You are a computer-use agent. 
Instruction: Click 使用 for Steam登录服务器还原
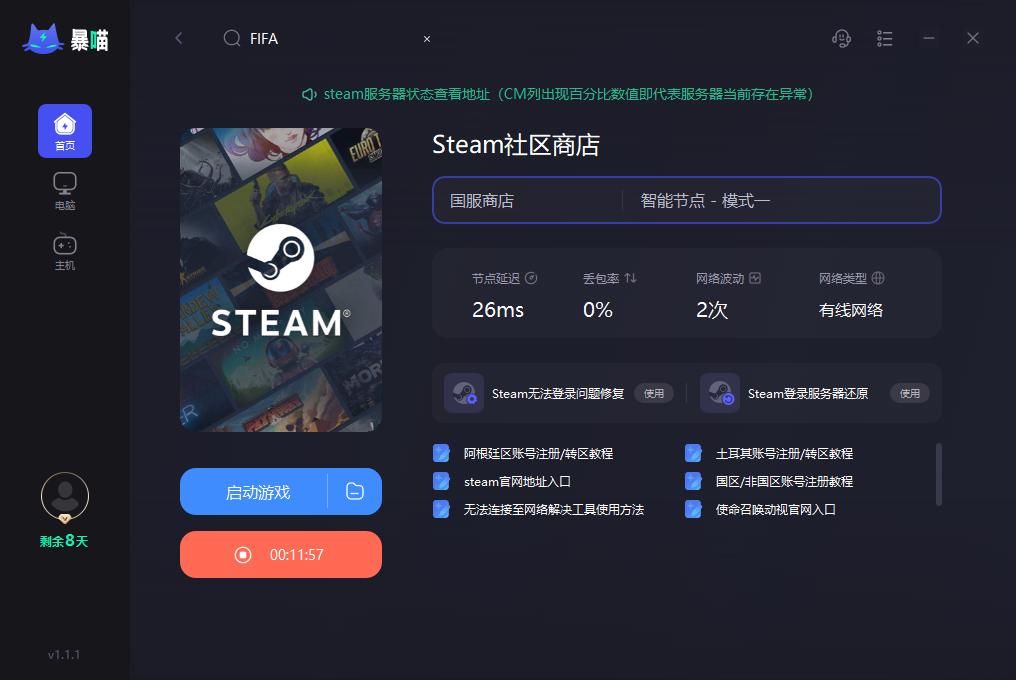(910, 393)
